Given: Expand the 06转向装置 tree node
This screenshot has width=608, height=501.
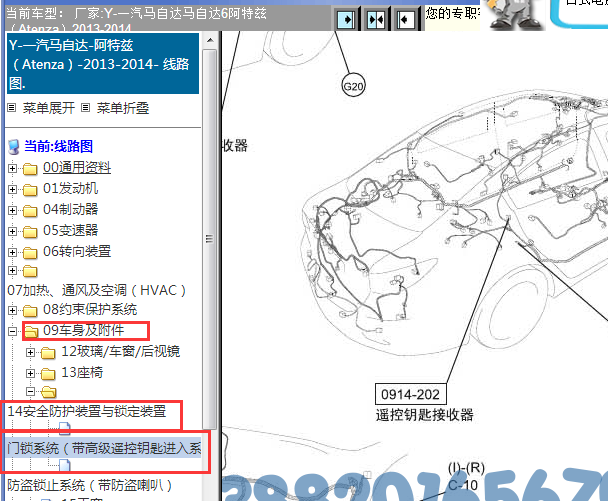Looking at the screenshot, I should pyautogui.click(x=12, y=252).
